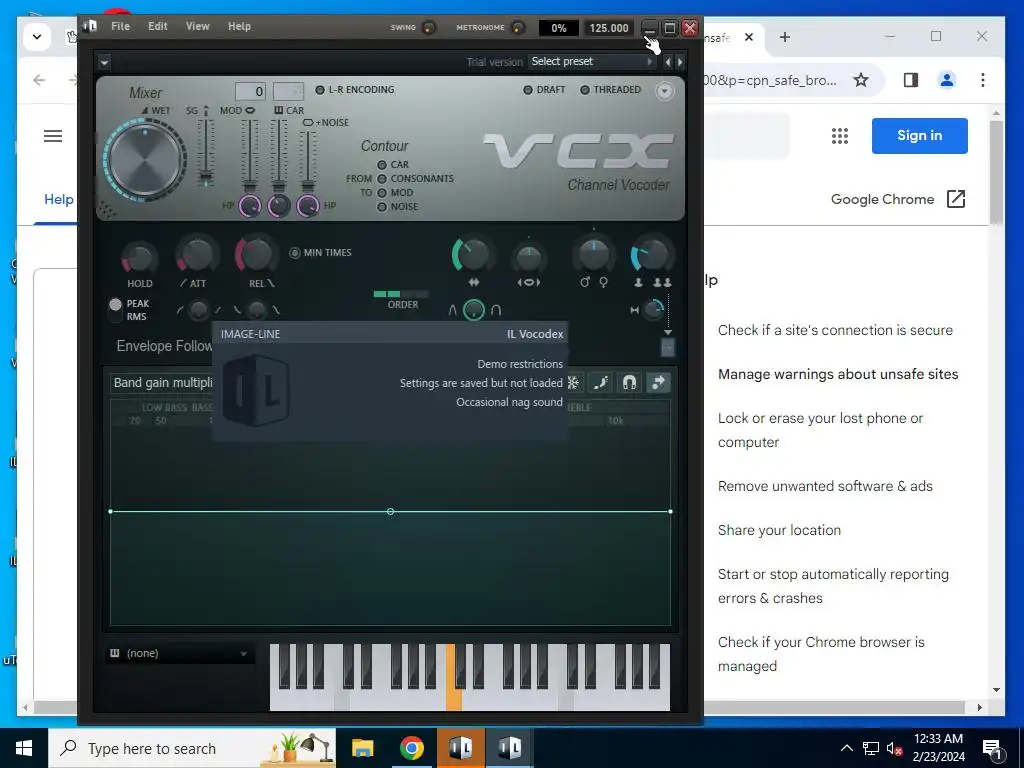Viewport: 1024px width, 768px height.
Task: Open the Select preset dropdown
Action: pos(592,61)
